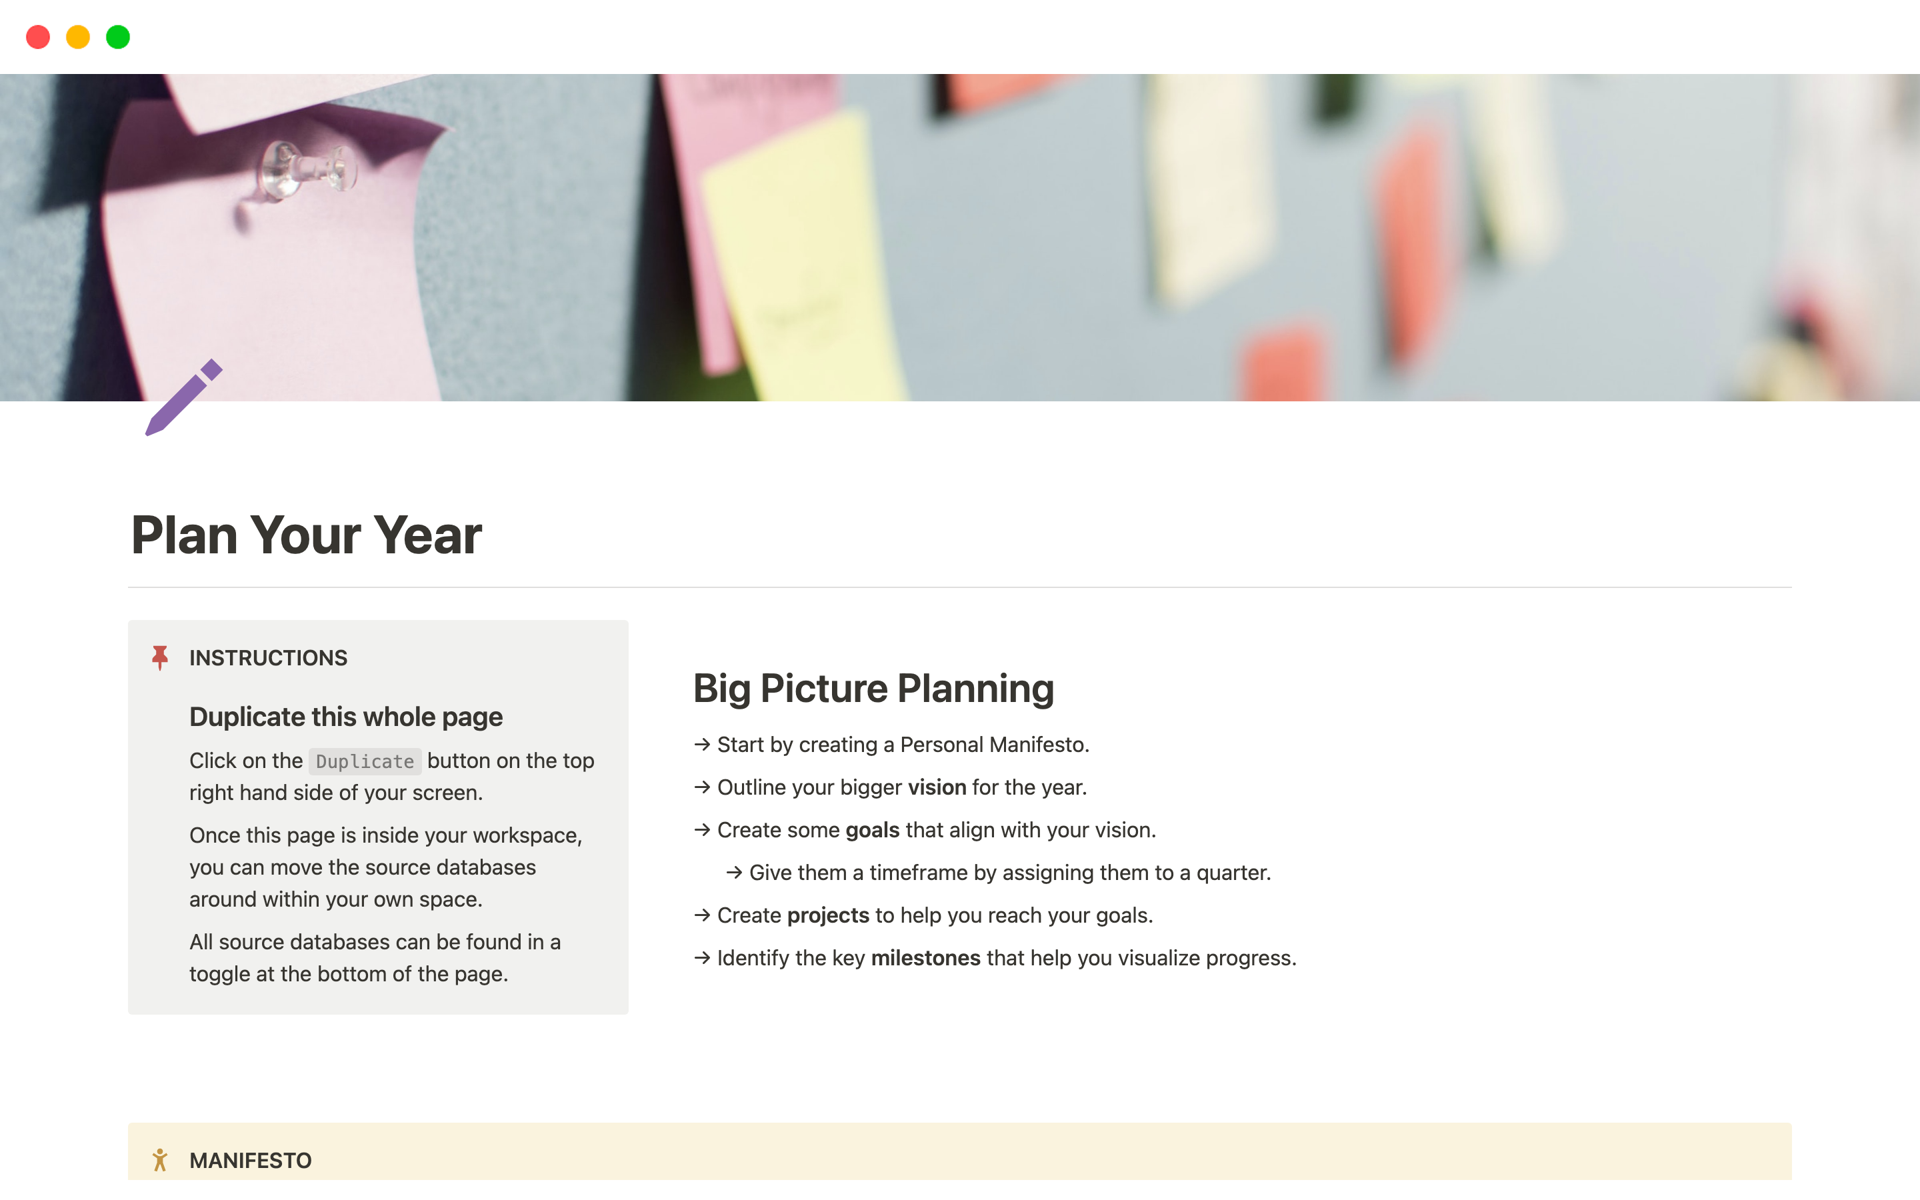Click the source databases toggle note text
The height and width of the screenshot is (1200, 1920).
click(x=374, y=958)
